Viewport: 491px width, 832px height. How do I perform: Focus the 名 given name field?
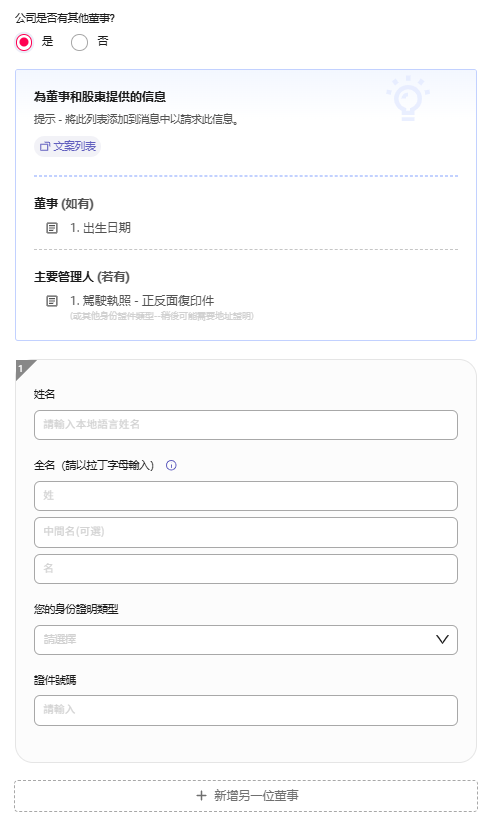click(246, 569)
